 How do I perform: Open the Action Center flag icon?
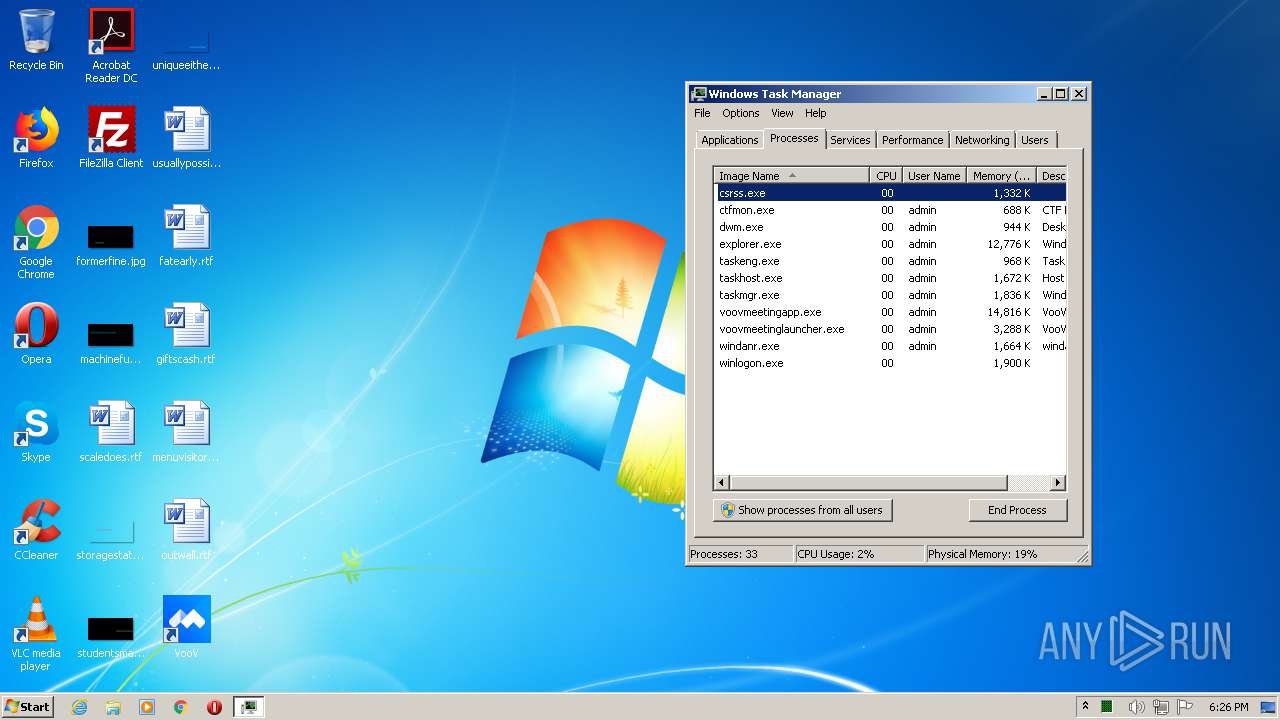tap(1185, 707)
